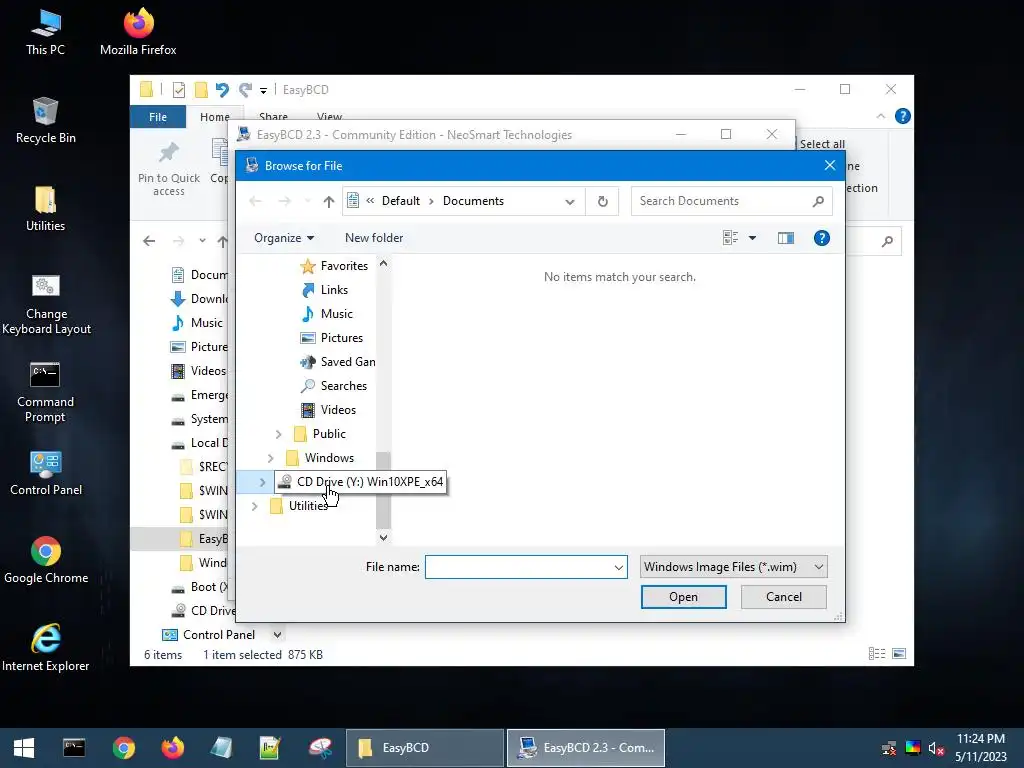Switch to EasyBCD folder taskbar button
The image size is (1024, 768).
424,748
